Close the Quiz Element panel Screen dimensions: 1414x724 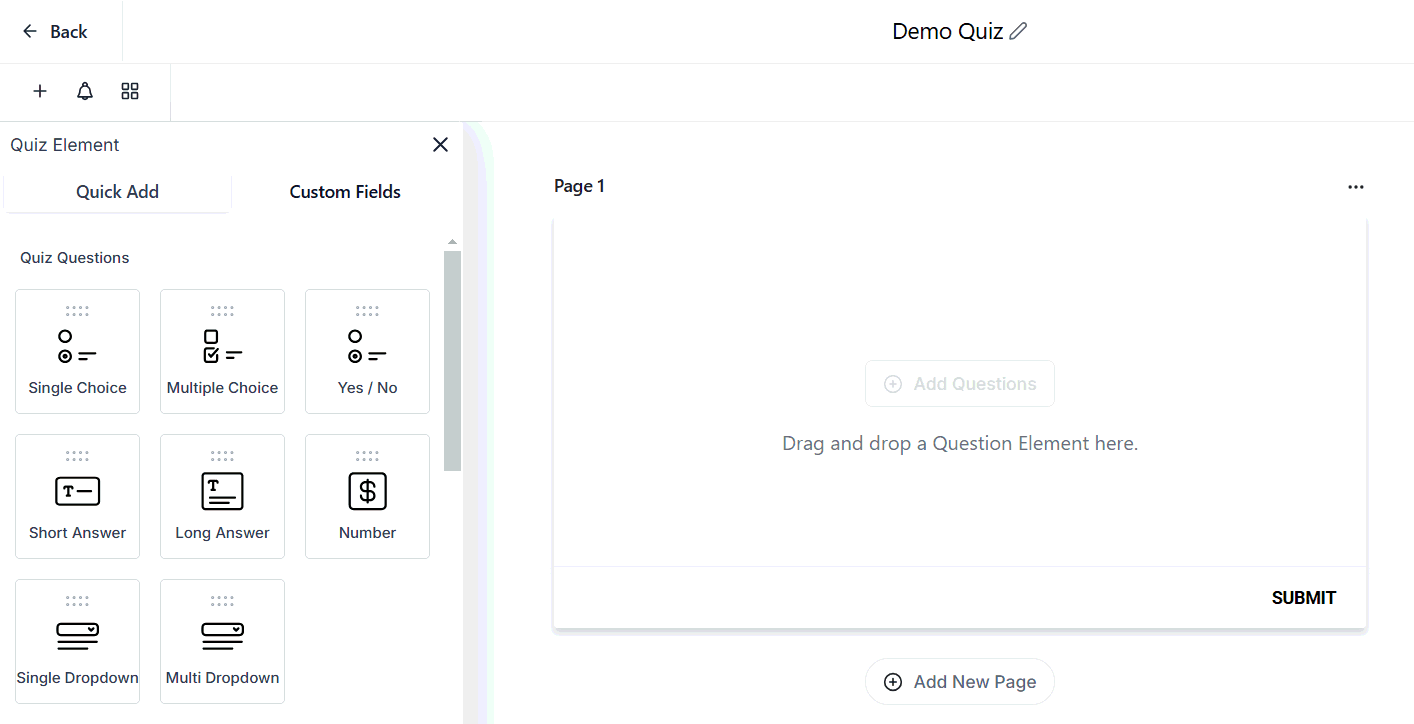(440, 145)
